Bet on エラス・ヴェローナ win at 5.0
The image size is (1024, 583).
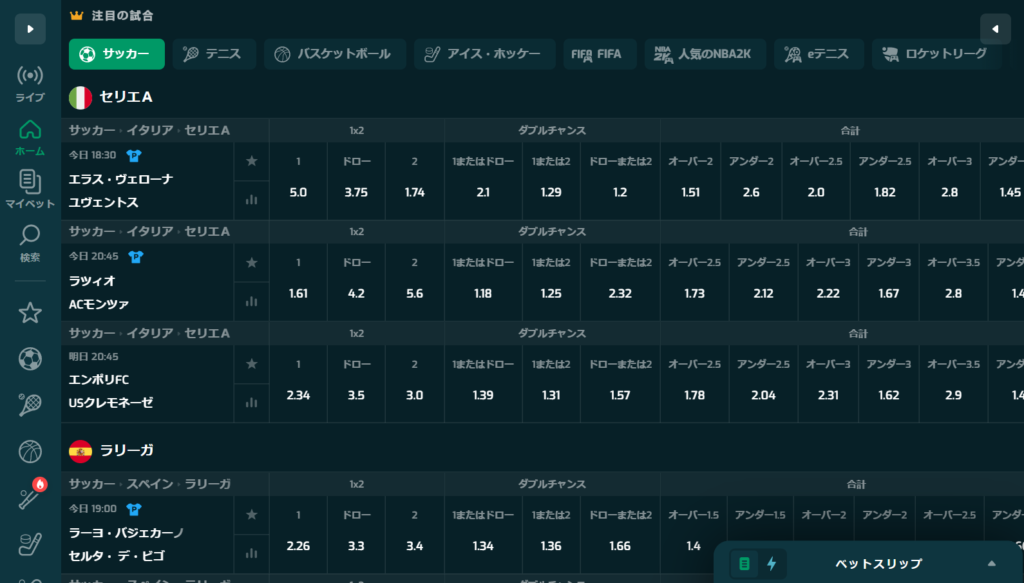pyautogui.click(x=298, y=181)
